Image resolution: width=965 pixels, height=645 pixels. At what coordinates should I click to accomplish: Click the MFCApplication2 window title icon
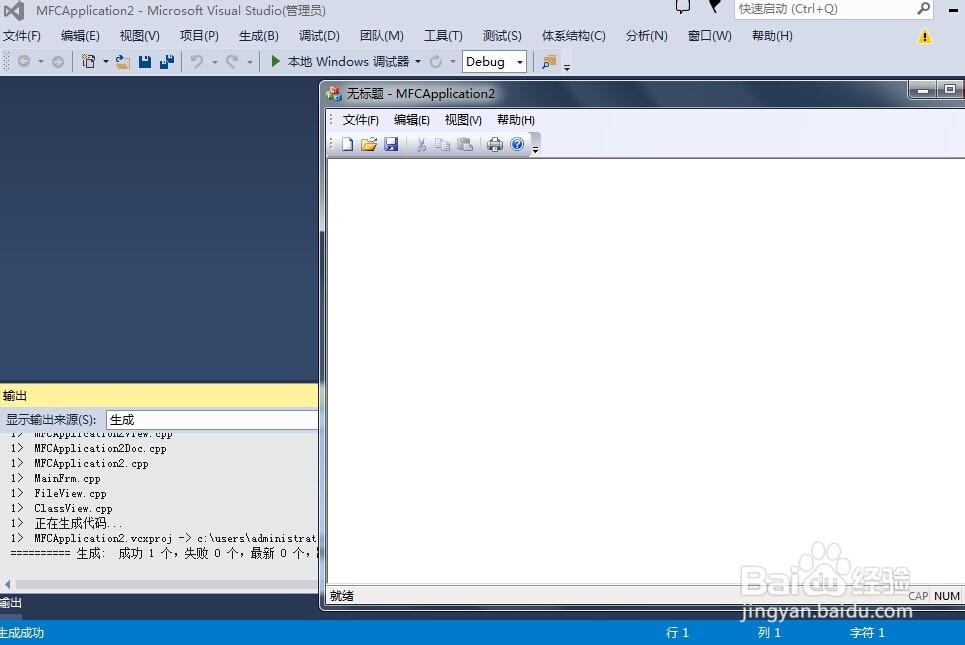pos(334,94)
